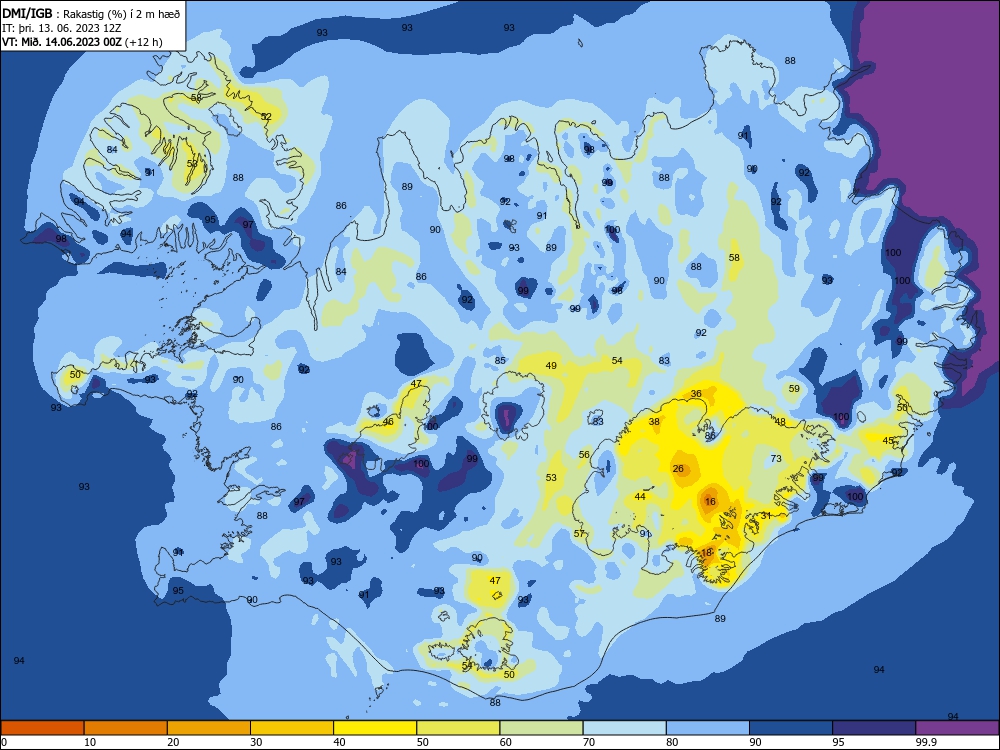Click the humidity value '59' on the map
This screenshot has width=1000, height=750.
[x=794, y=388]
